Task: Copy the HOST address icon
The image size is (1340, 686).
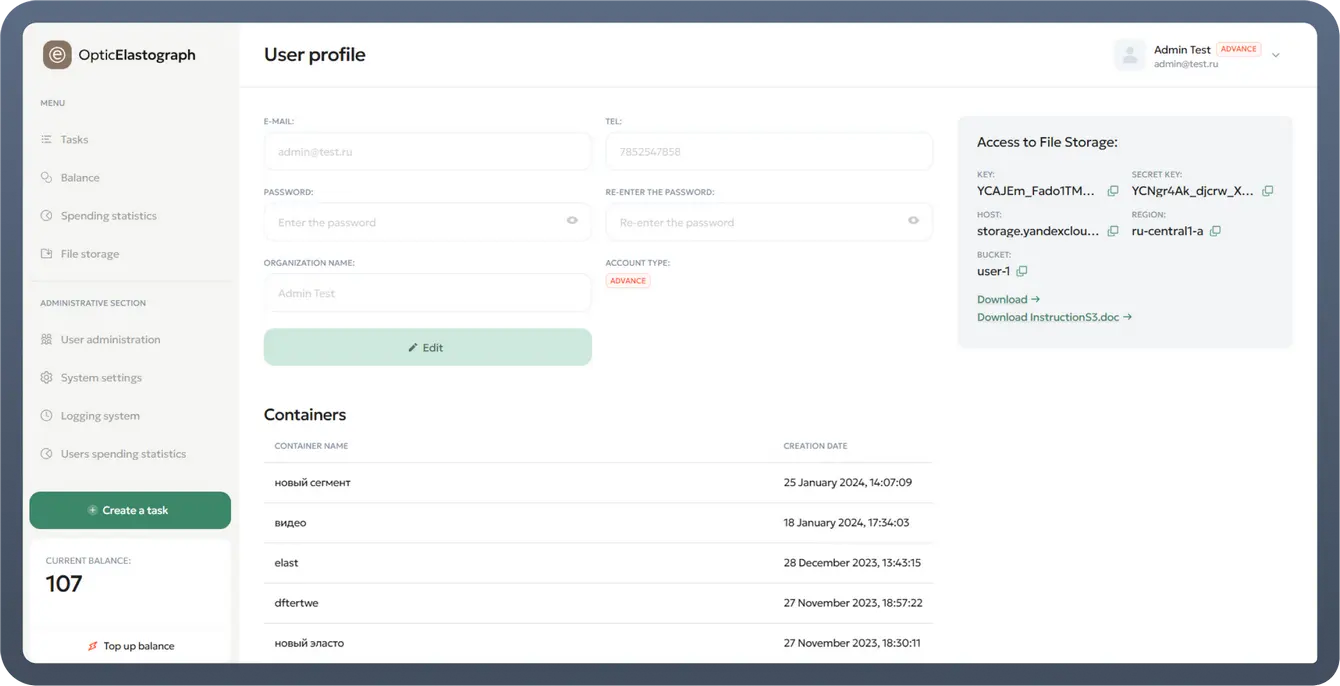Action: pyautogui.click(x=1113, y=231)
